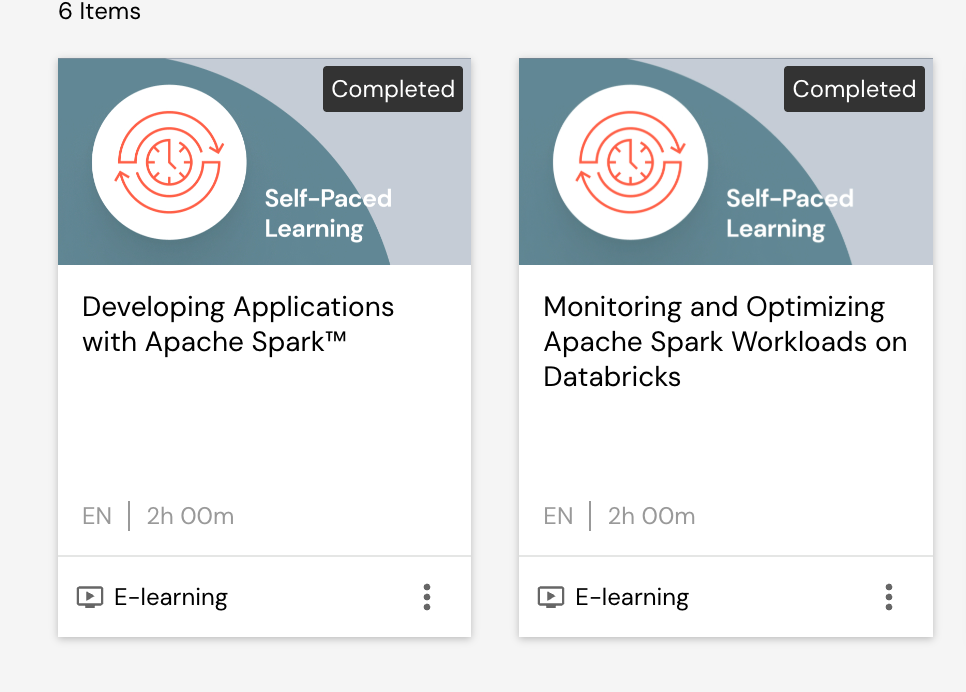Open three-dot menu on Developing Applications card
Viewport: 966px width, 692px height.
(427, 597)
